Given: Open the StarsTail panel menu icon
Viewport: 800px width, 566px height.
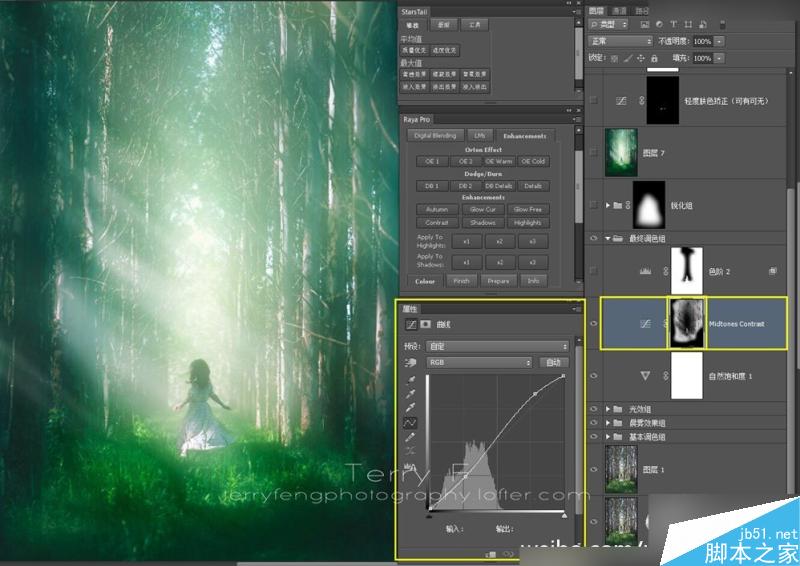Looking at the screenshot, I should [x=577, y=11].
